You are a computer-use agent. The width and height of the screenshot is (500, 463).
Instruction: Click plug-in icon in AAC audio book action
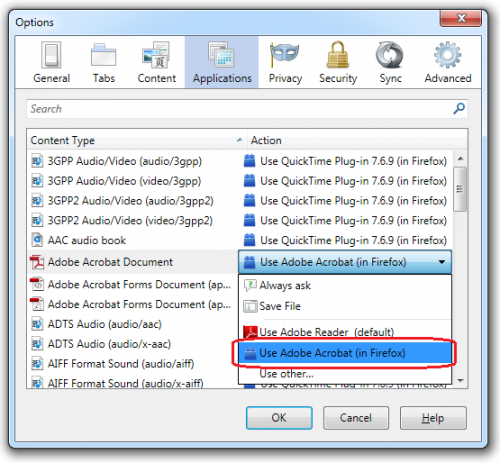click(249, 240)
